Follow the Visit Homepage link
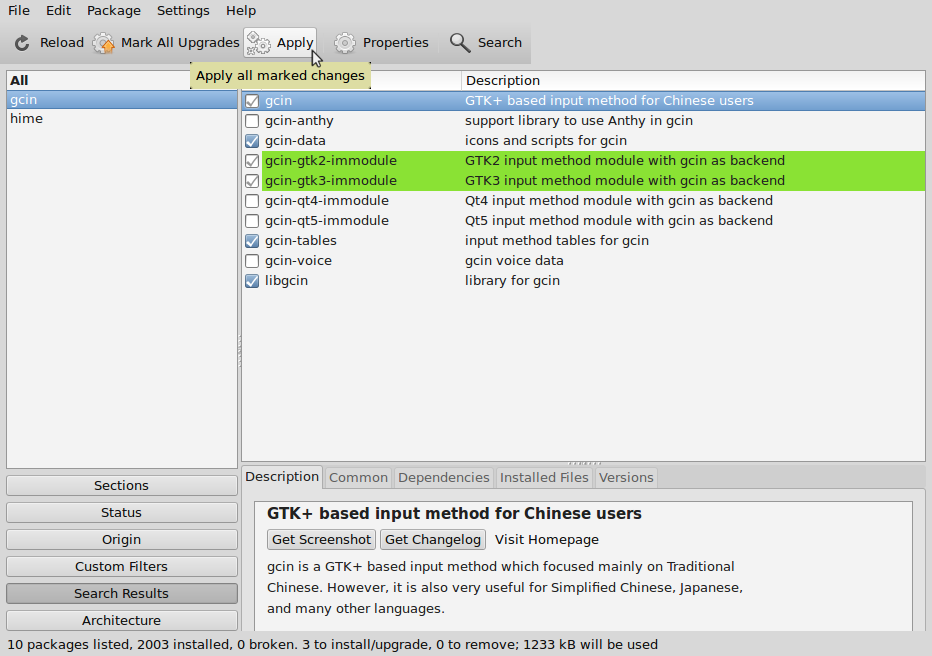Image resolution: width=932 pixels, height=656 pixels. coord(547,540)
